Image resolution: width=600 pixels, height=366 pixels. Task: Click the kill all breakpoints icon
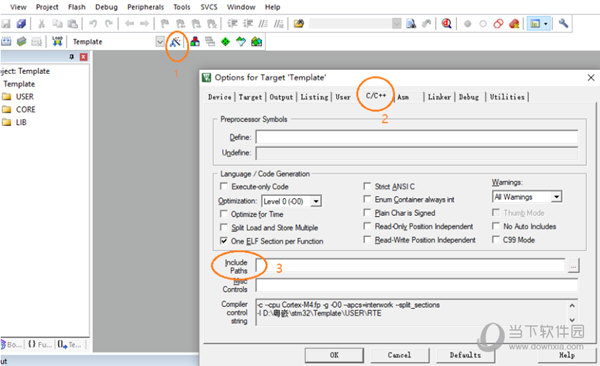coord(514,24)
